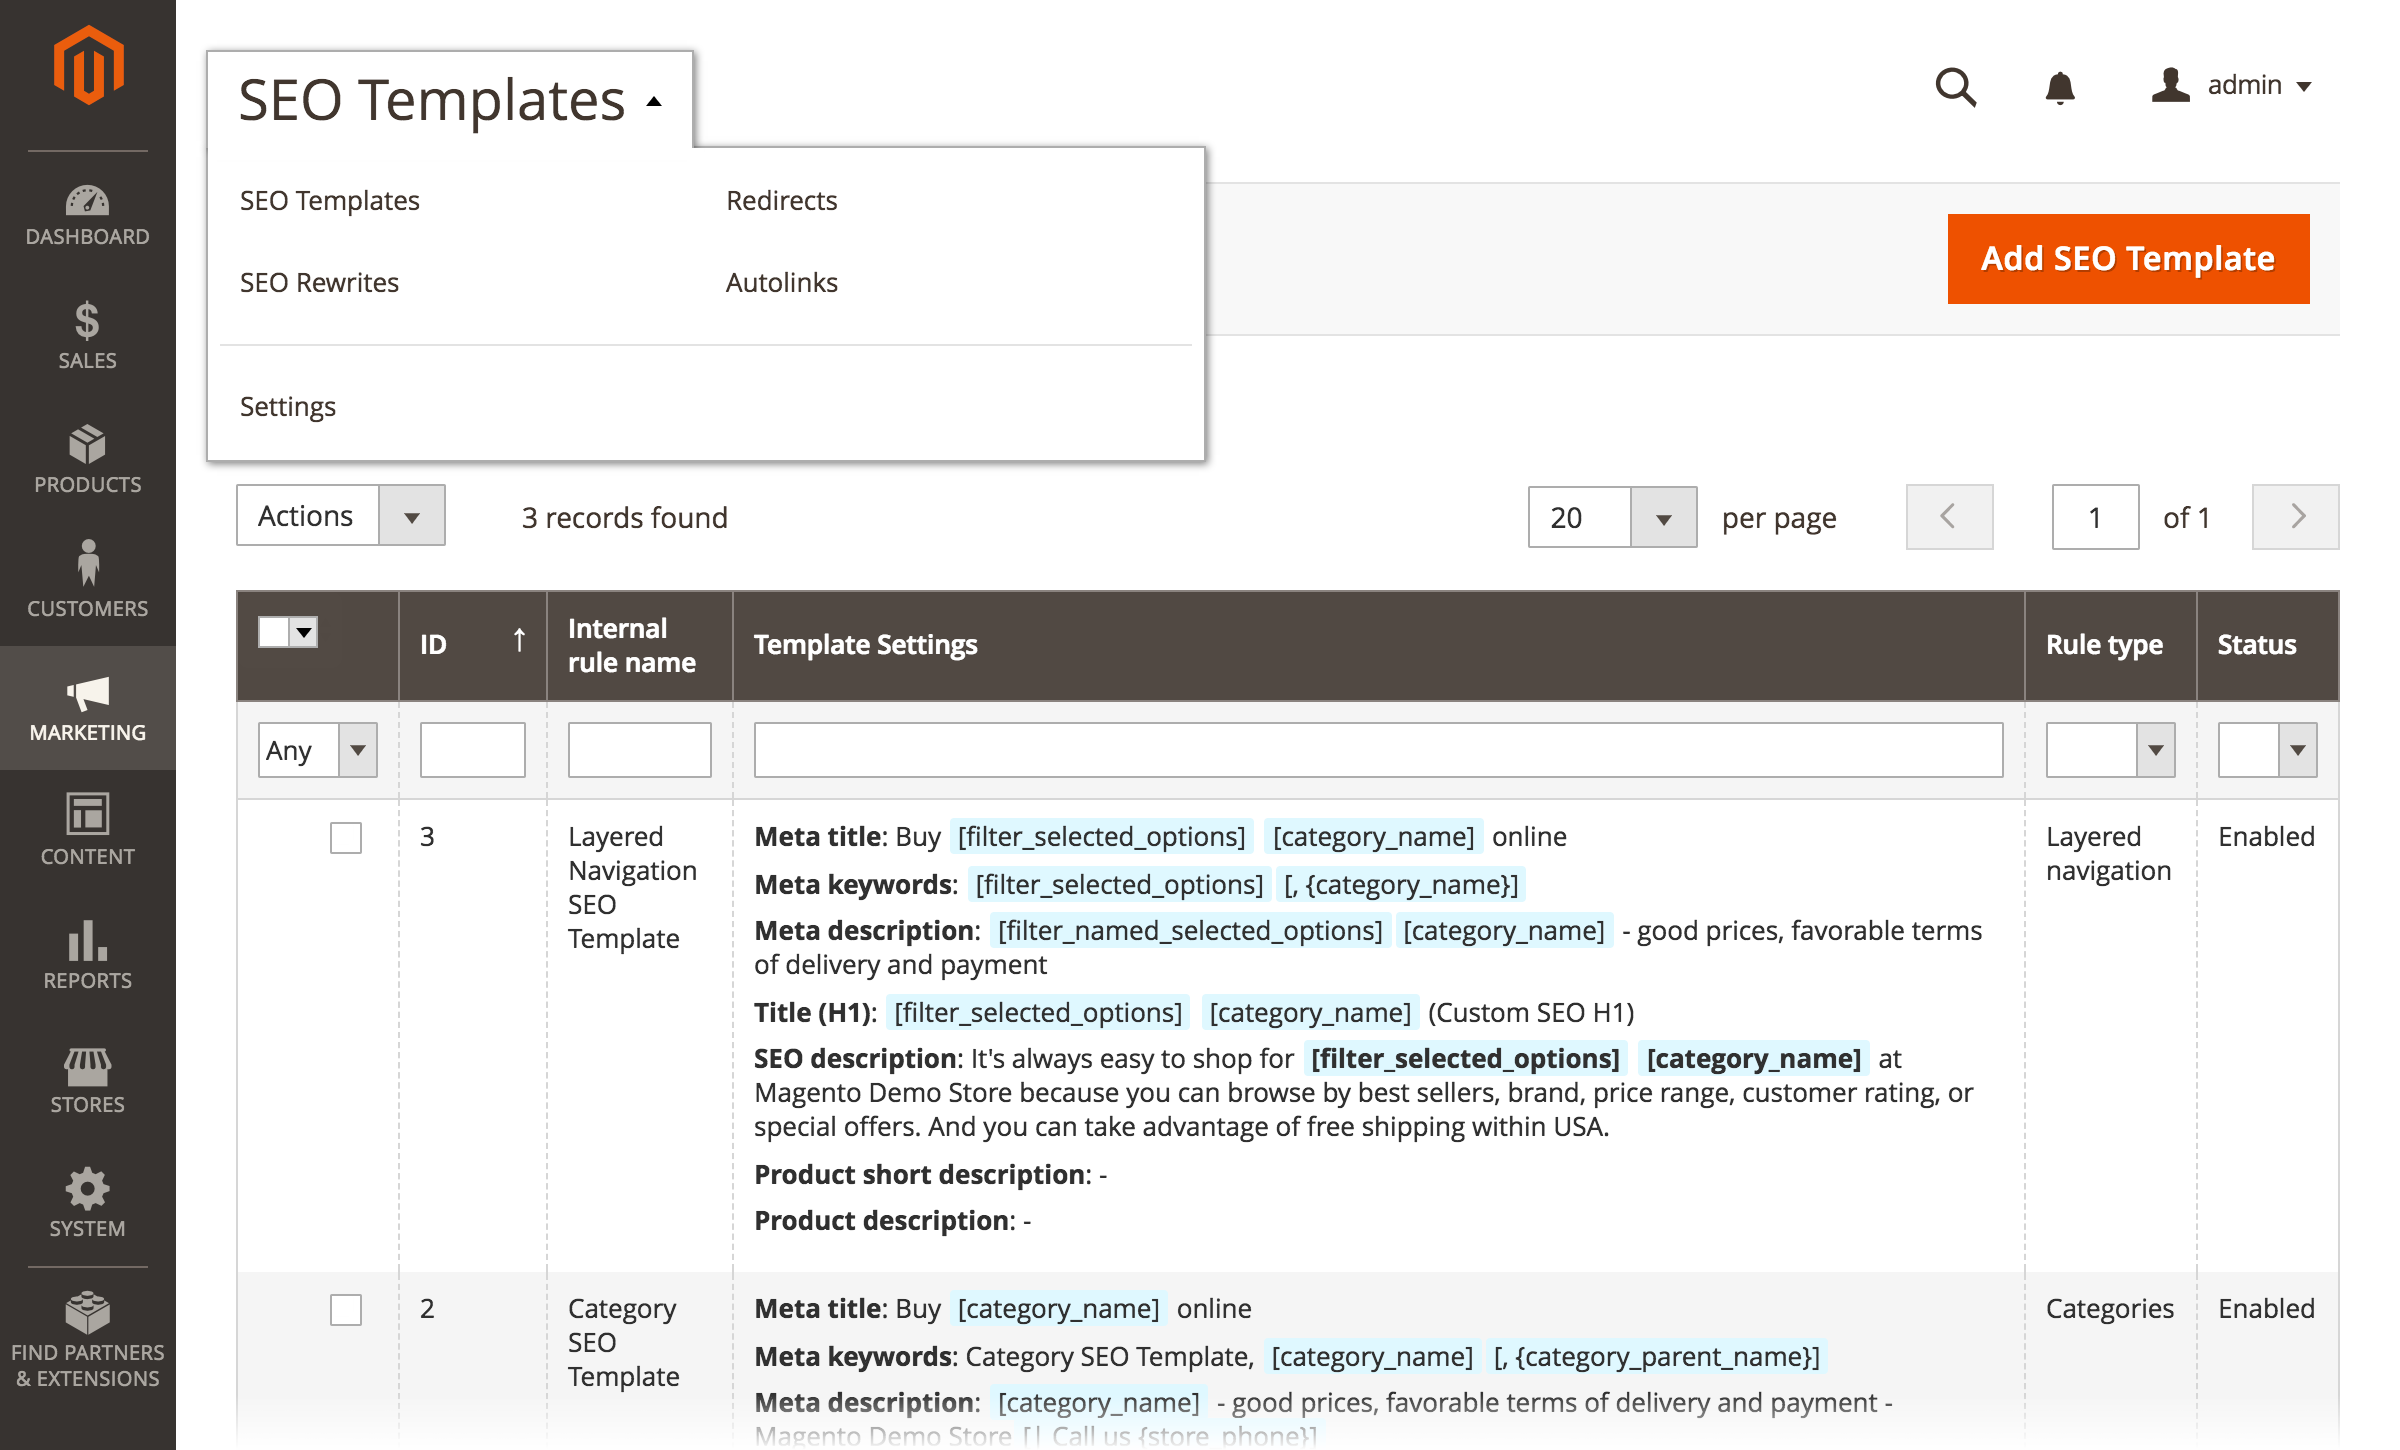Click the Add SEO Template button

click(x=2128, y=259)
